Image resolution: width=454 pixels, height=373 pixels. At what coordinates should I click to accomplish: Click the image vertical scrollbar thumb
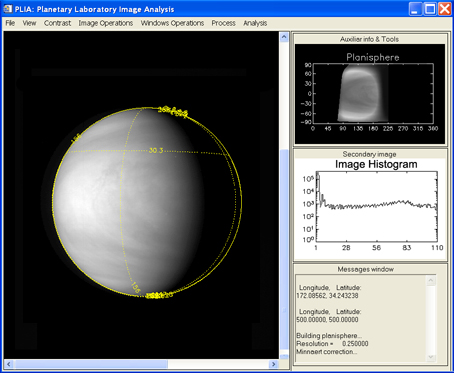[284, 249]
